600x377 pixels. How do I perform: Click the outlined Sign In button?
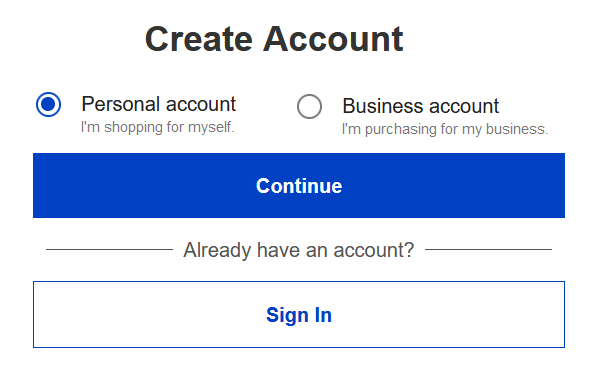point(299,315)
